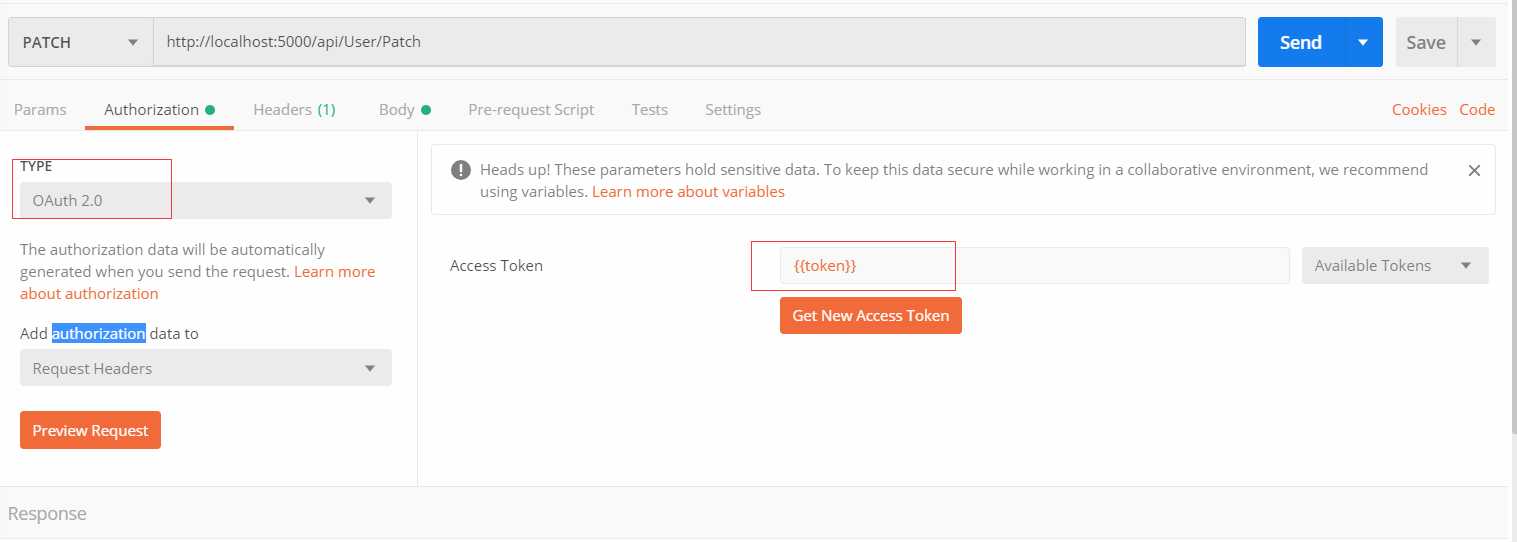Open the Pre-request Script tab
This screenshot has height=542, width=1517.
(x=531, y=110)
